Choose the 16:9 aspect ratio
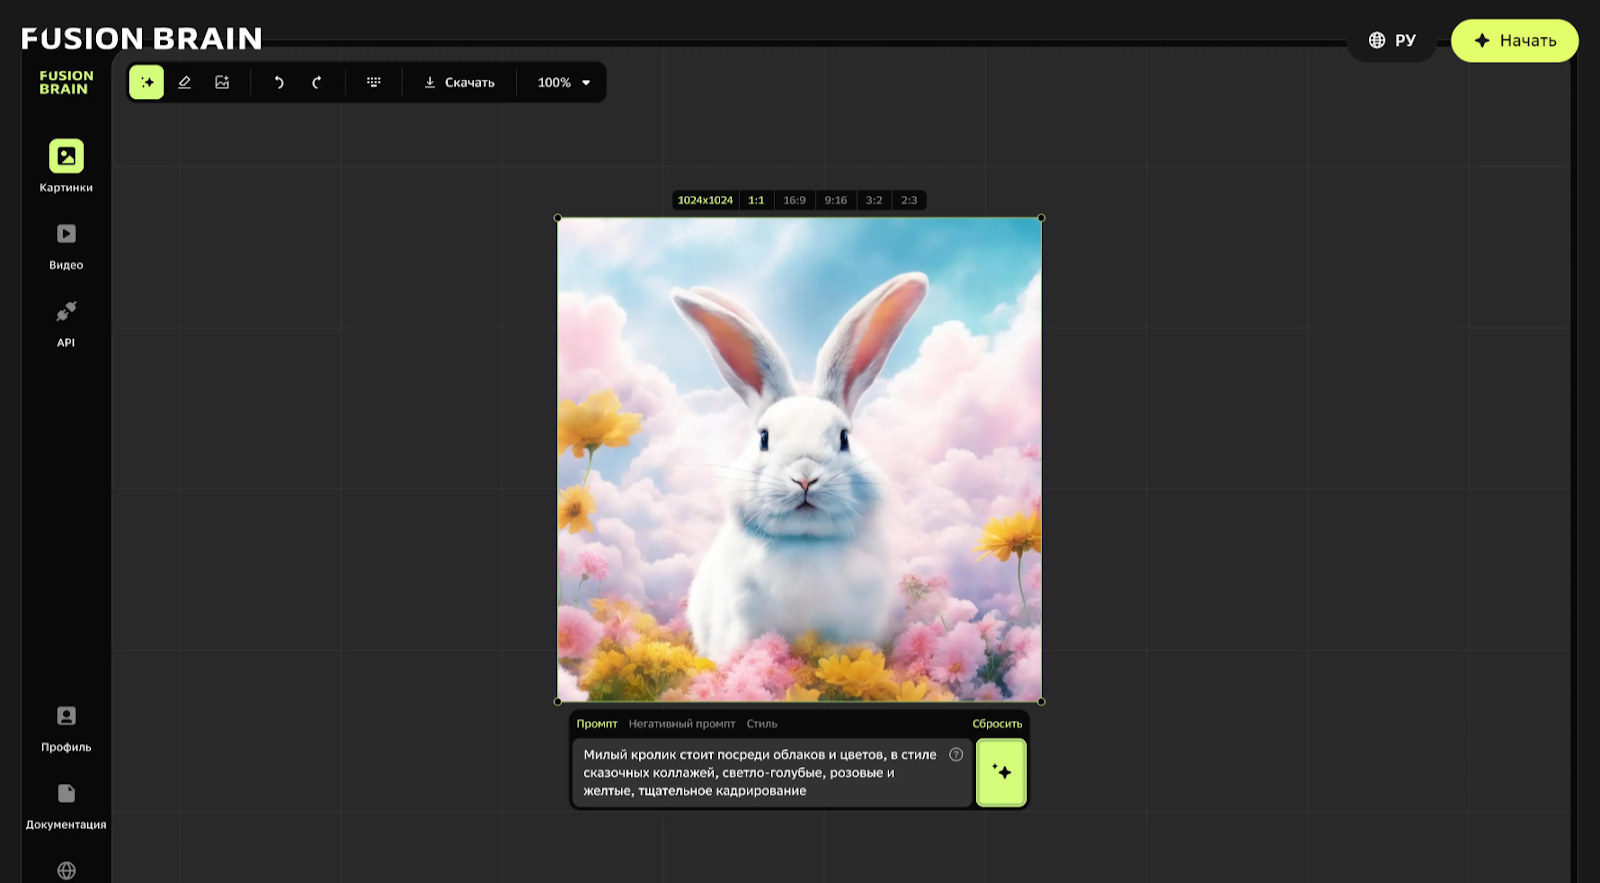 click(x=794, y=200)
